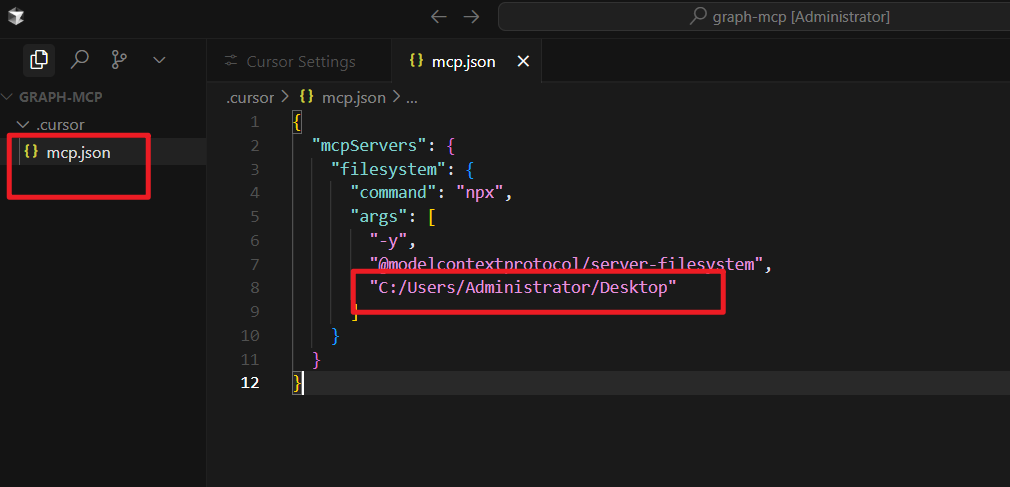Select the mcp.json editor tab
Viewport: 1010px width, 487px height.
click(x=466, y=61)
